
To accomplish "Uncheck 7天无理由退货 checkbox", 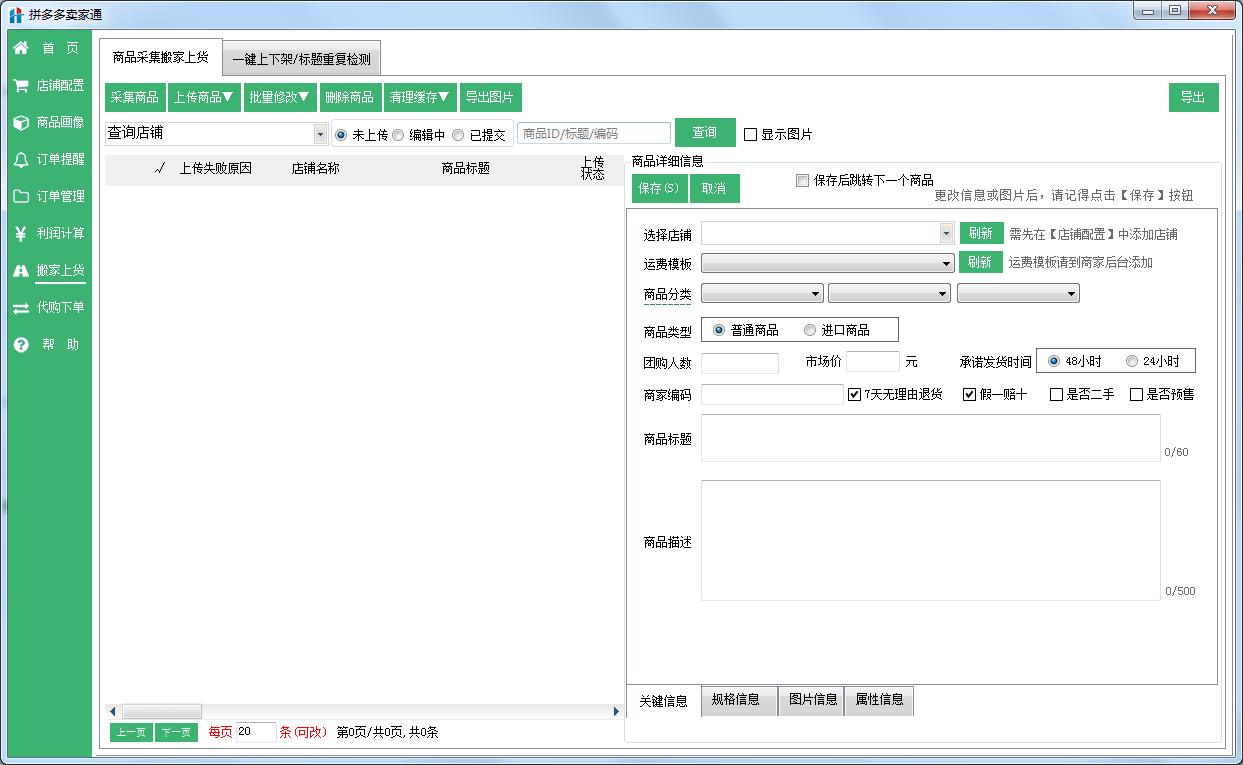I will coord(854,394).
